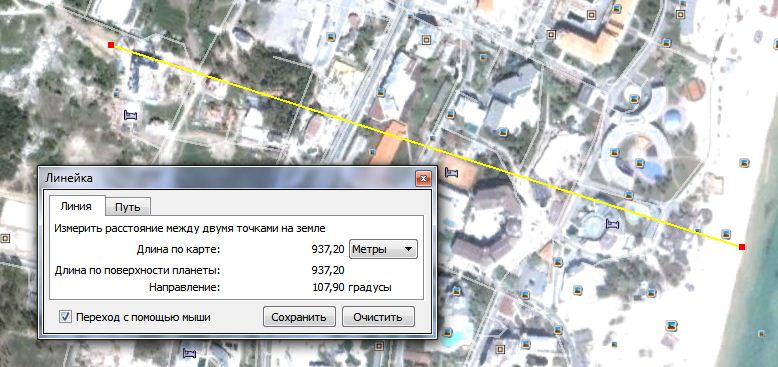Image resolution: width=778 pixels, height=367 pixels.
Task: Click lodging bed icon beneath the ruler dialog
Action: tap(189, 354)
